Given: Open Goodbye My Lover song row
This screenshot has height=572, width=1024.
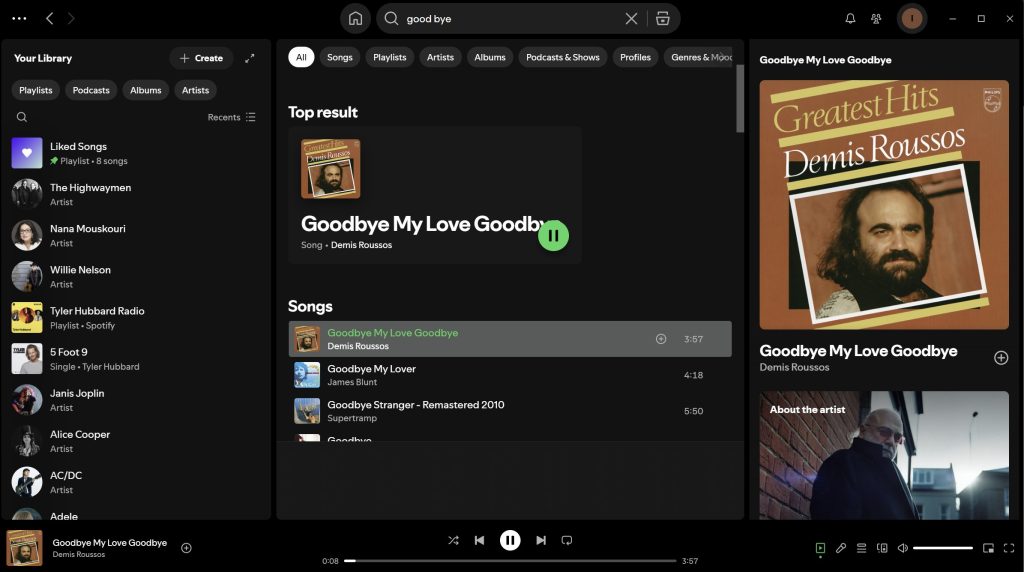Looking at the screenshot, I should tap(510, 375).
